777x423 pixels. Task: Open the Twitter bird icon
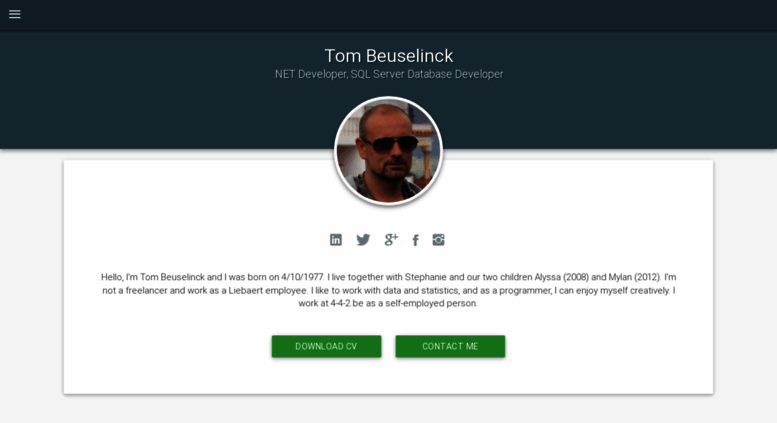(363, 240)
